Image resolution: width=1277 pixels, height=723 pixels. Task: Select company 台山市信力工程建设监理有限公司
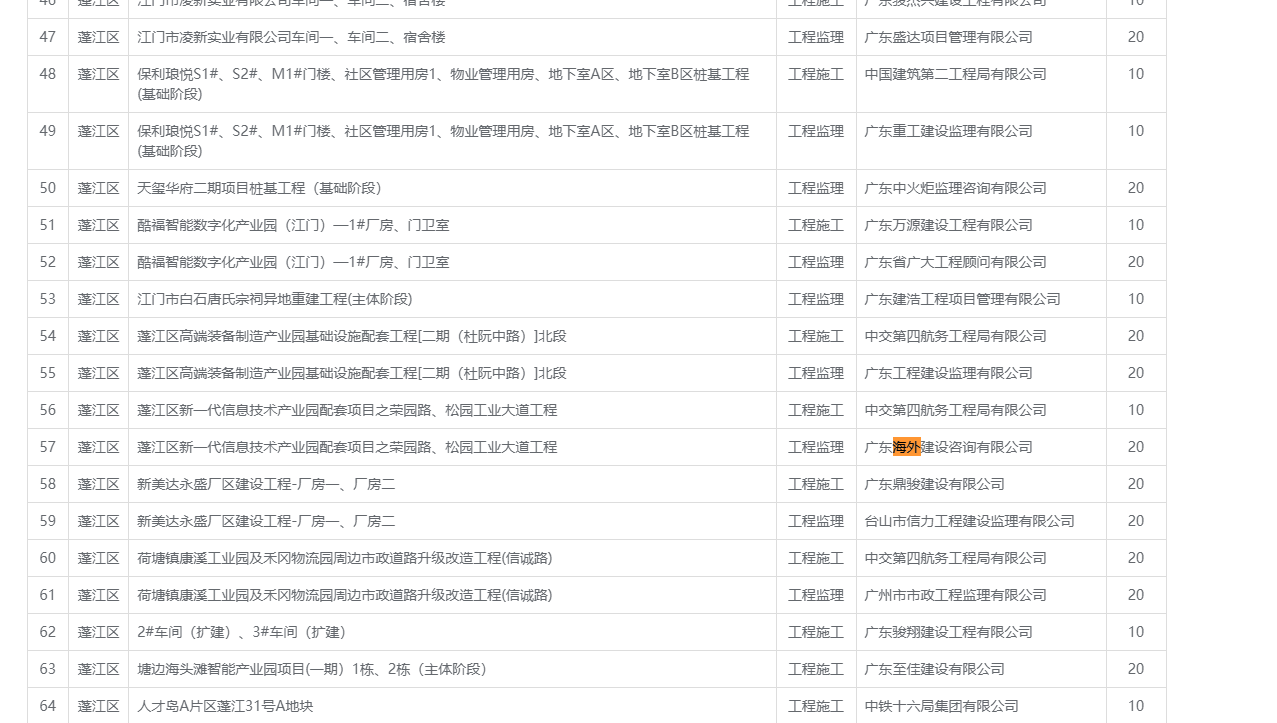[x=969, y=521]
